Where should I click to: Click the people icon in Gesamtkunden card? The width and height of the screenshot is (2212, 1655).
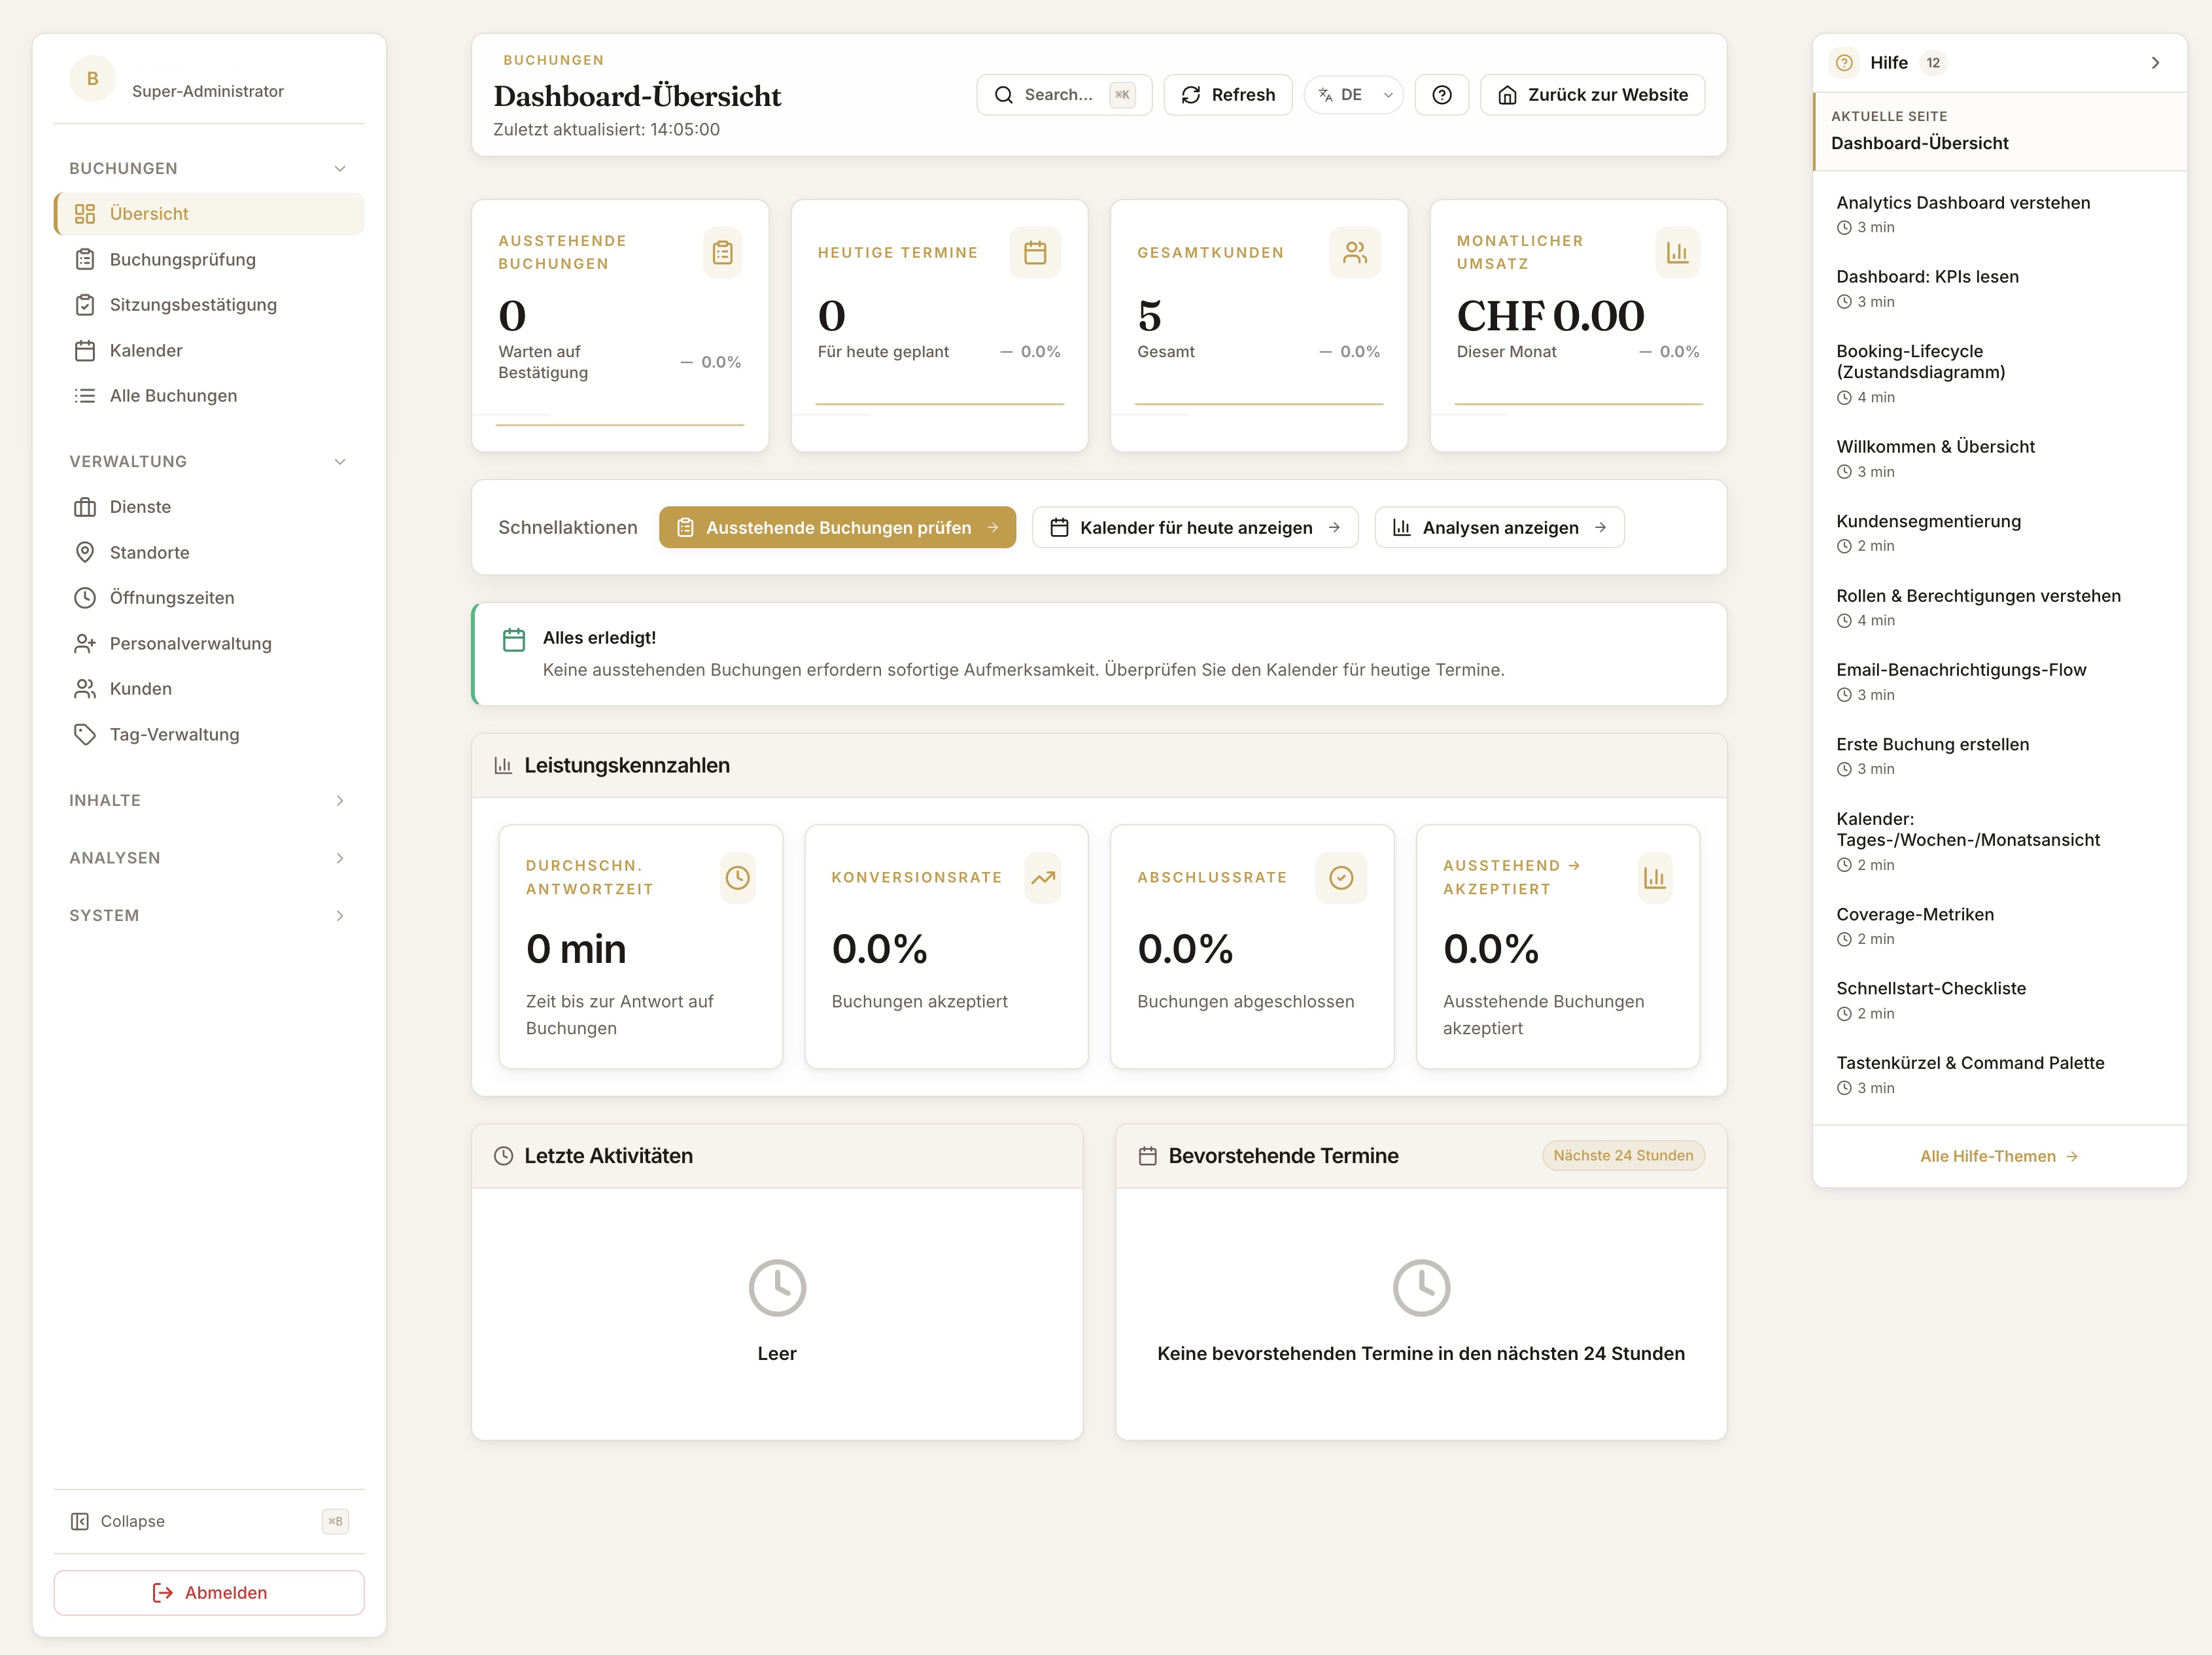1354,253
